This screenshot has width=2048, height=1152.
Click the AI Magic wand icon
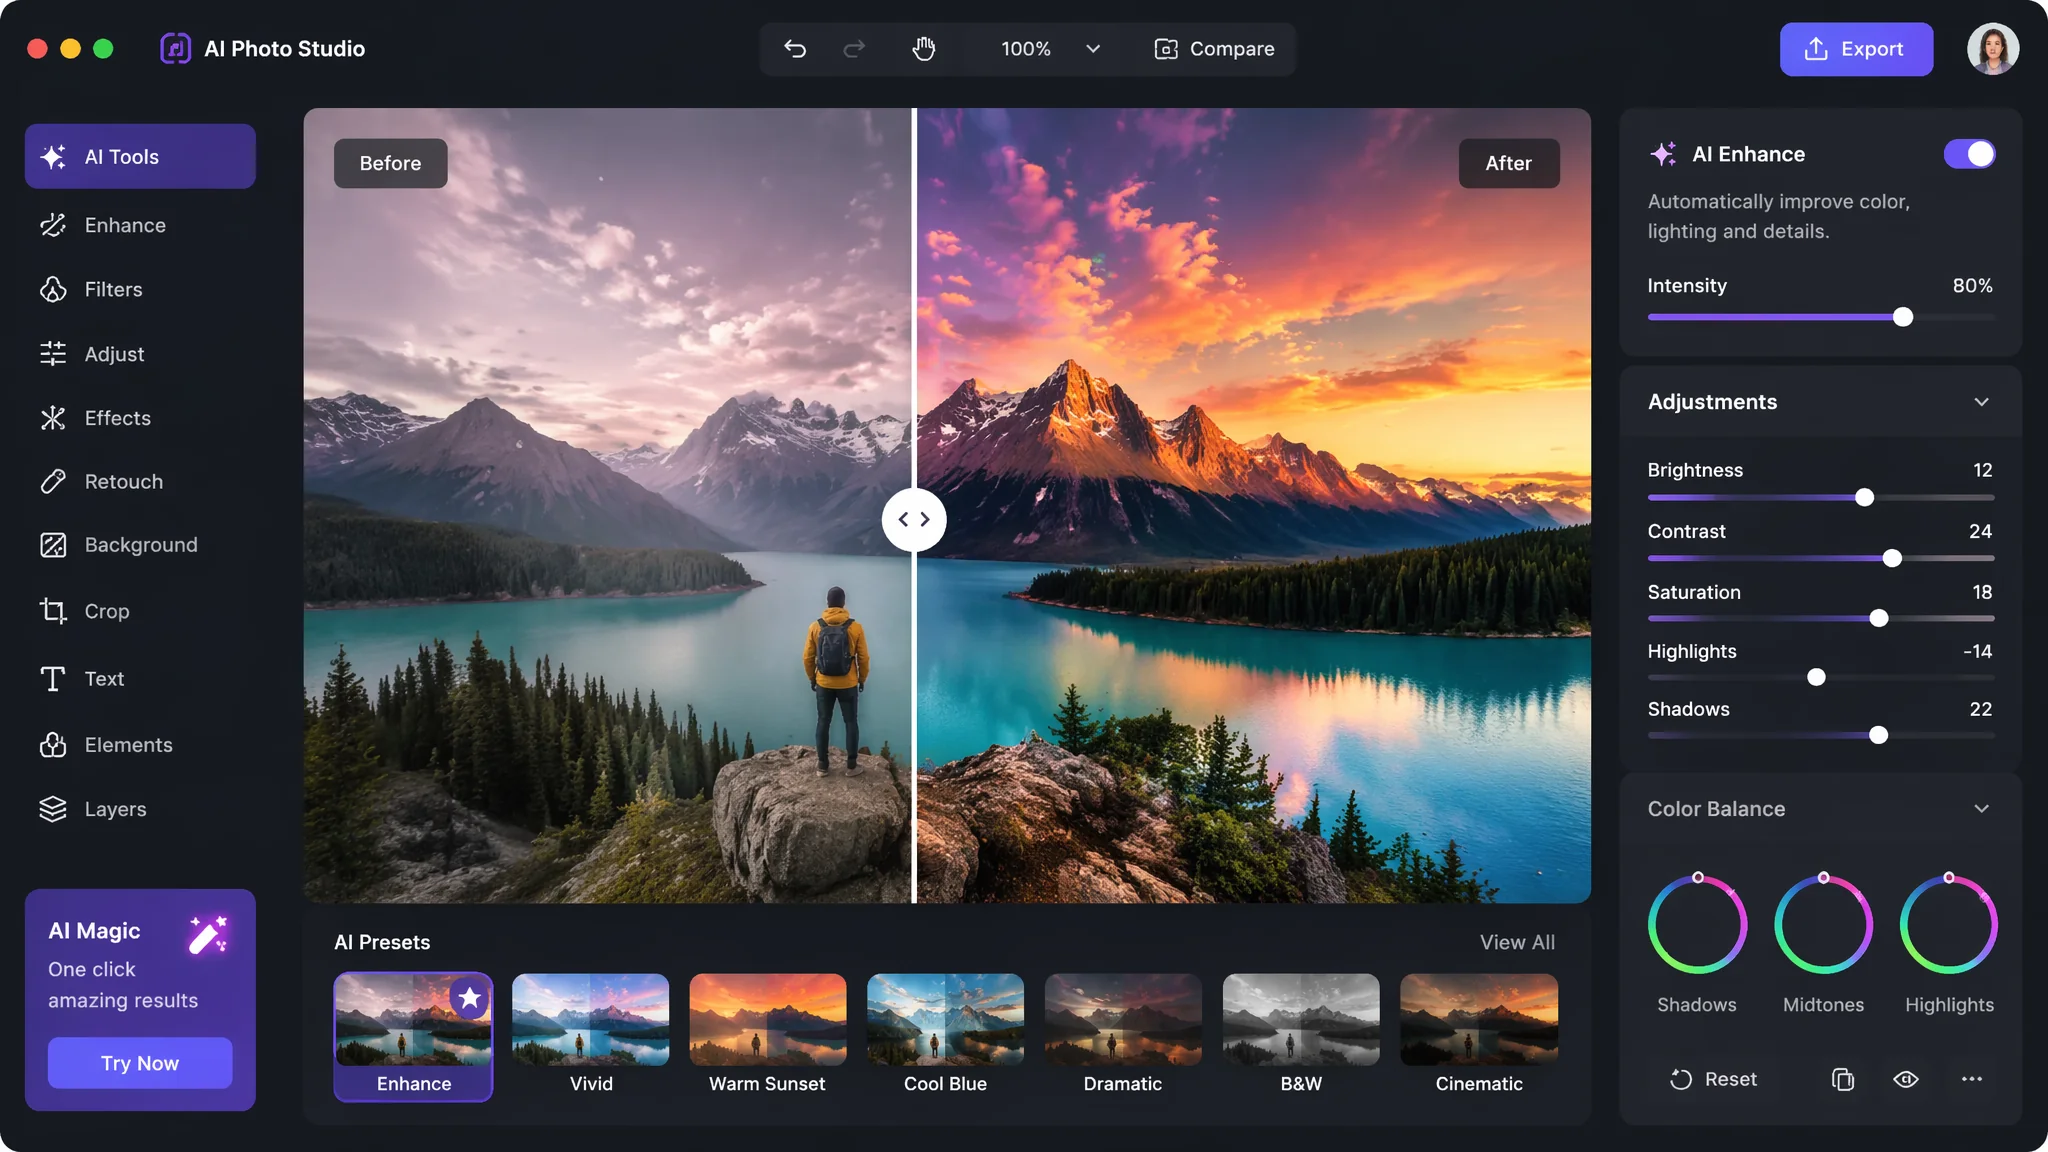point(208,935)
